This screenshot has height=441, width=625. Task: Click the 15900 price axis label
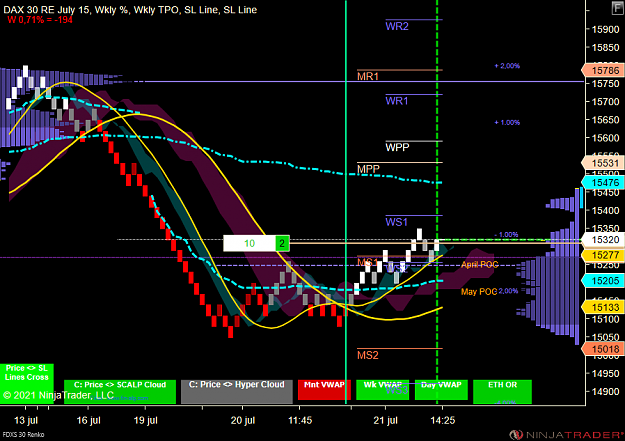tap(605, 30)
